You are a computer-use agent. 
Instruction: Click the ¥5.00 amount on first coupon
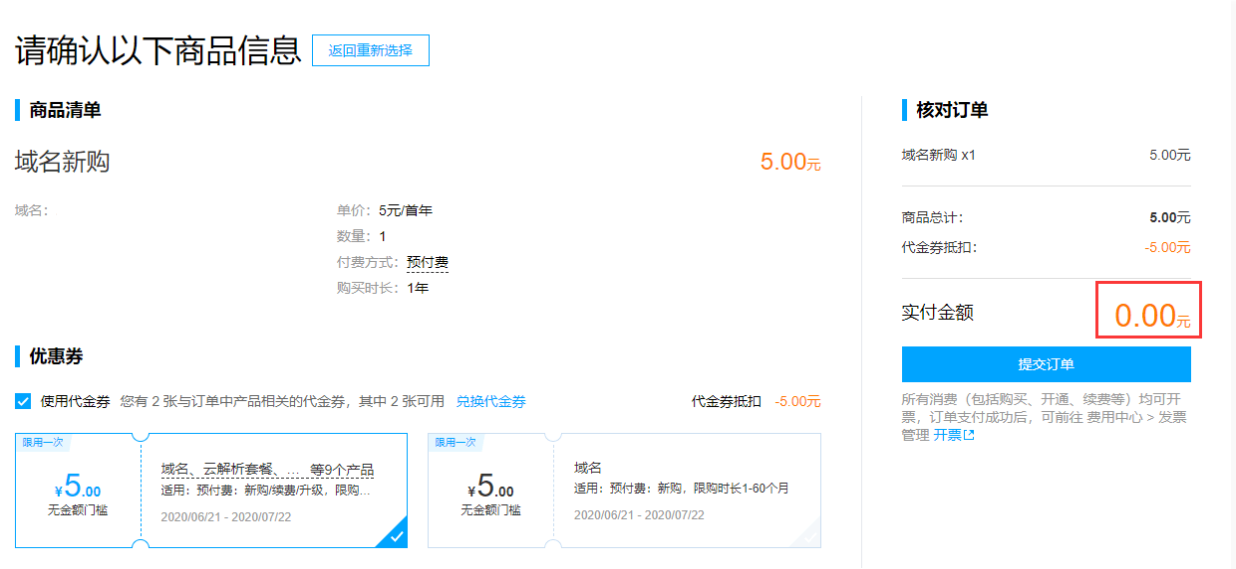[78, 487]
